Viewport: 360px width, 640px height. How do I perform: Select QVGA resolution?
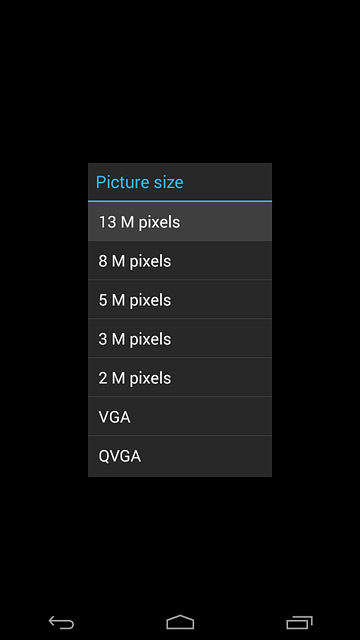coord(180,456)
